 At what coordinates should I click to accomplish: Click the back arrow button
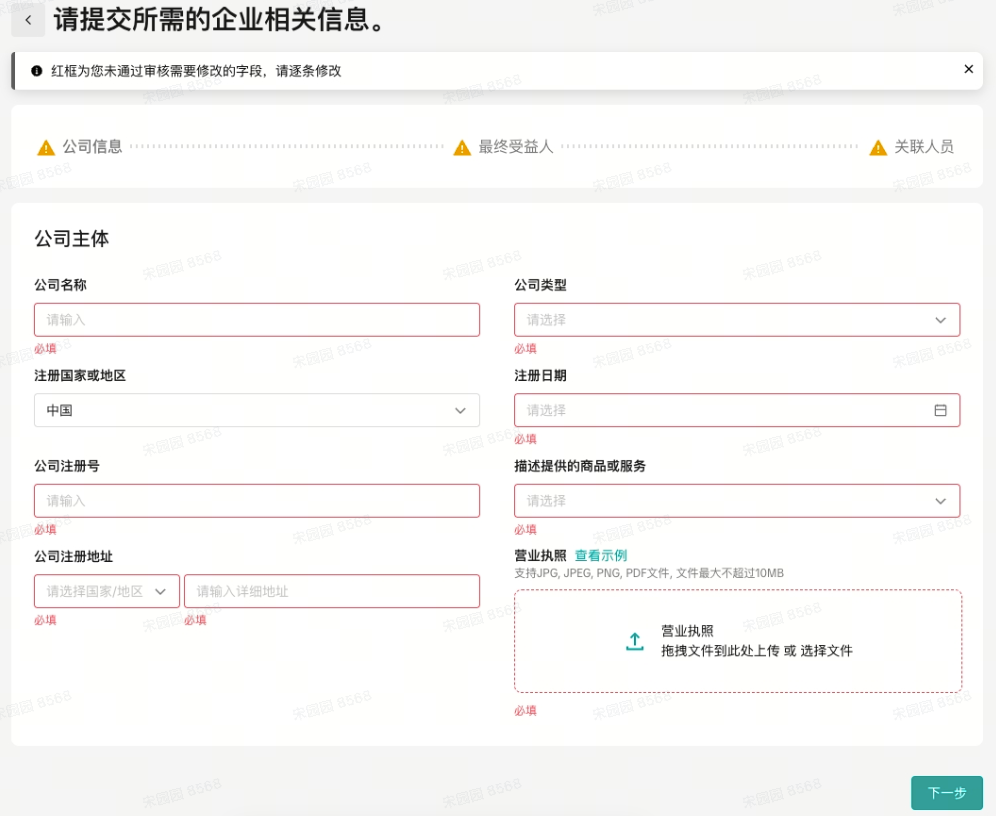tap(28, 20)
